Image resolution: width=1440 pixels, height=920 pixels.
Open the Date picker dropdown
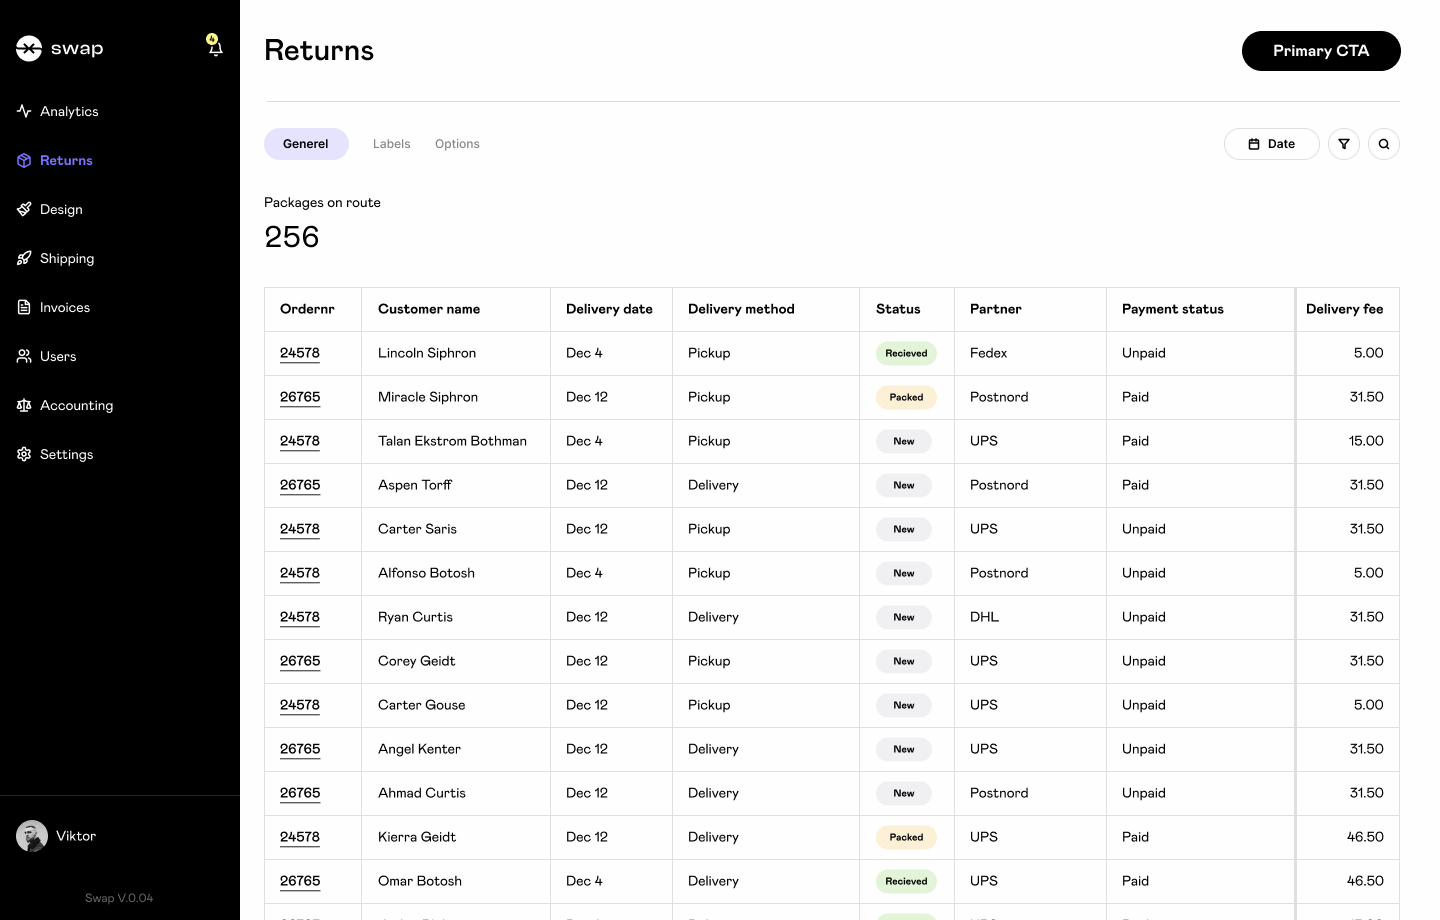coord(1271,143)
